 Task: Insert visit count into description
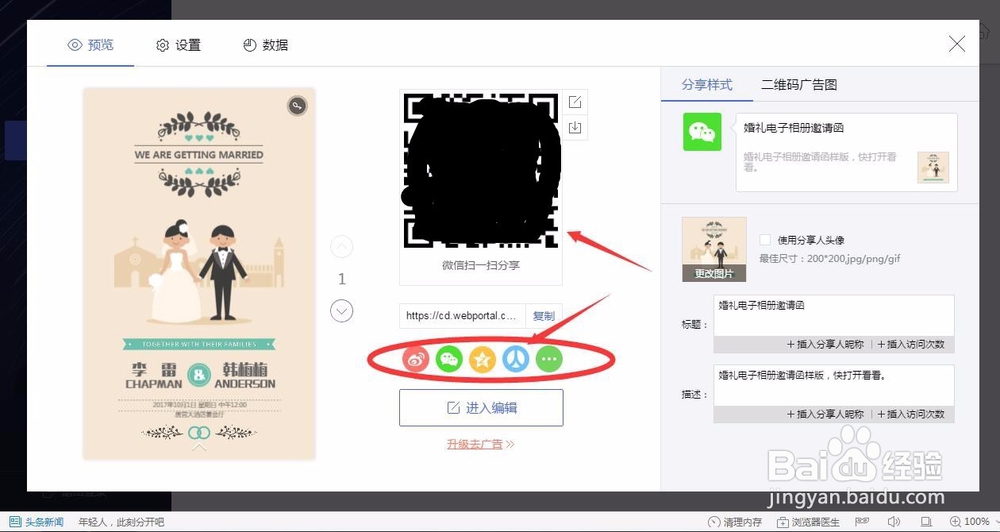911,414
